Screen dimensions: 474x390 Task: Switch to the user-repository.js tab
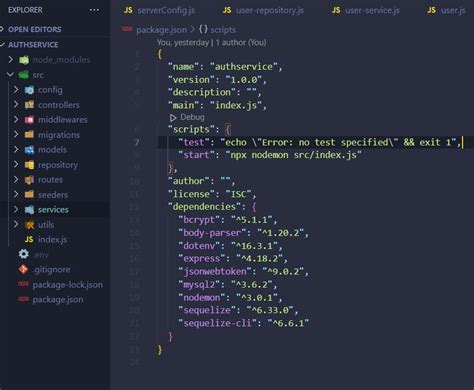tap(263, 10)
